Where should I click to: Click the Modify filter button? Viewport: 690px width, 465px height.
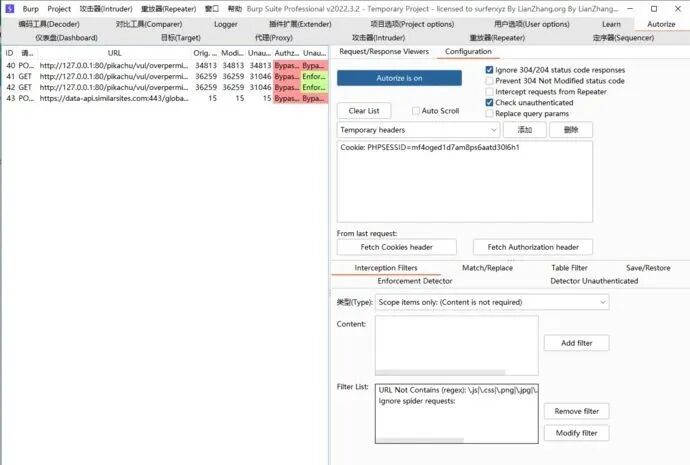[x=576, y=433]
